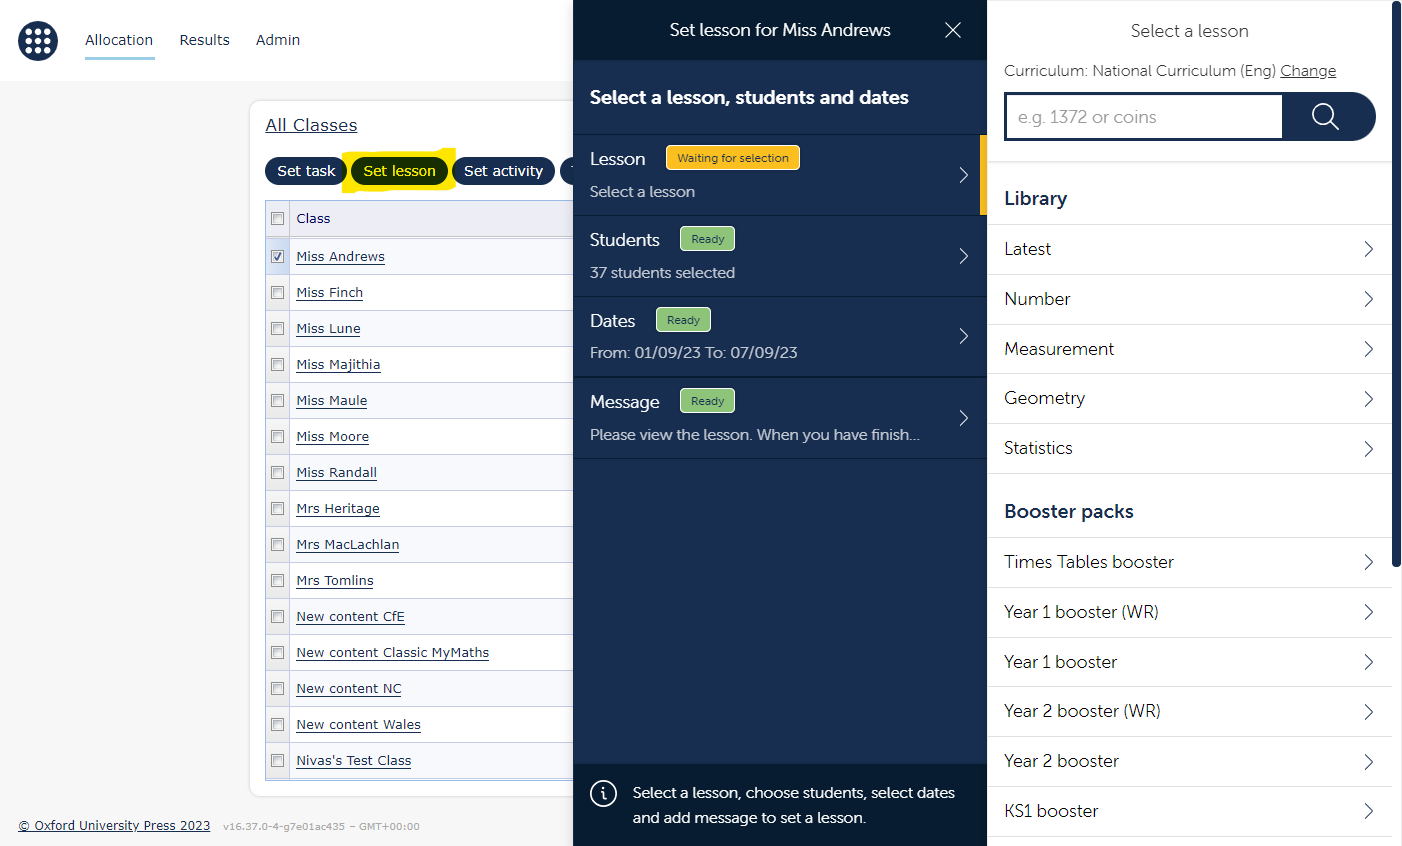Close the Set lesson panel
Screen dimensions: 1402x846
point(952,30)
